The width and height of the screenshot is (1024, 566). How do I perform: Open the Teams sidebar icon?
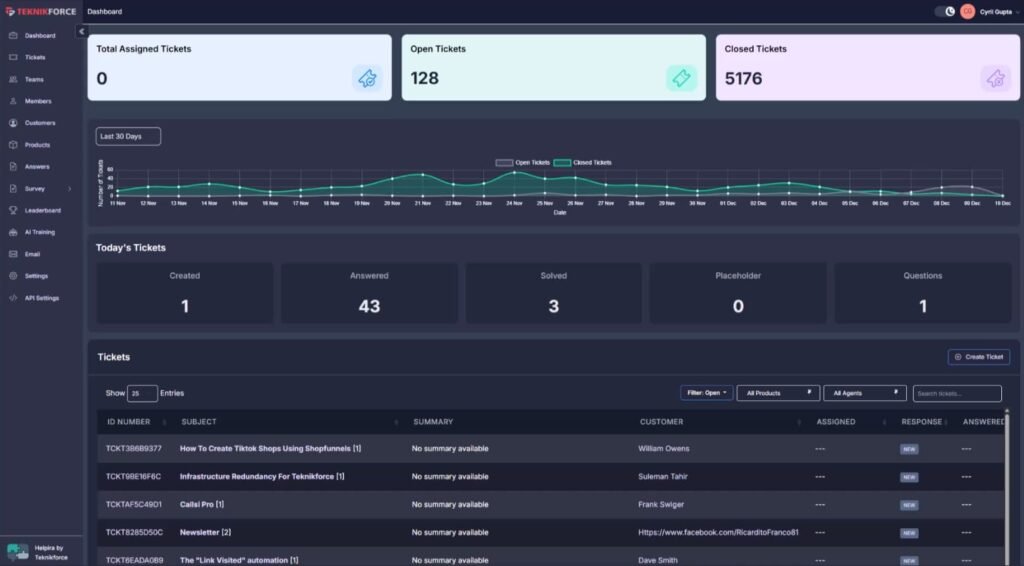pos(13,79)
